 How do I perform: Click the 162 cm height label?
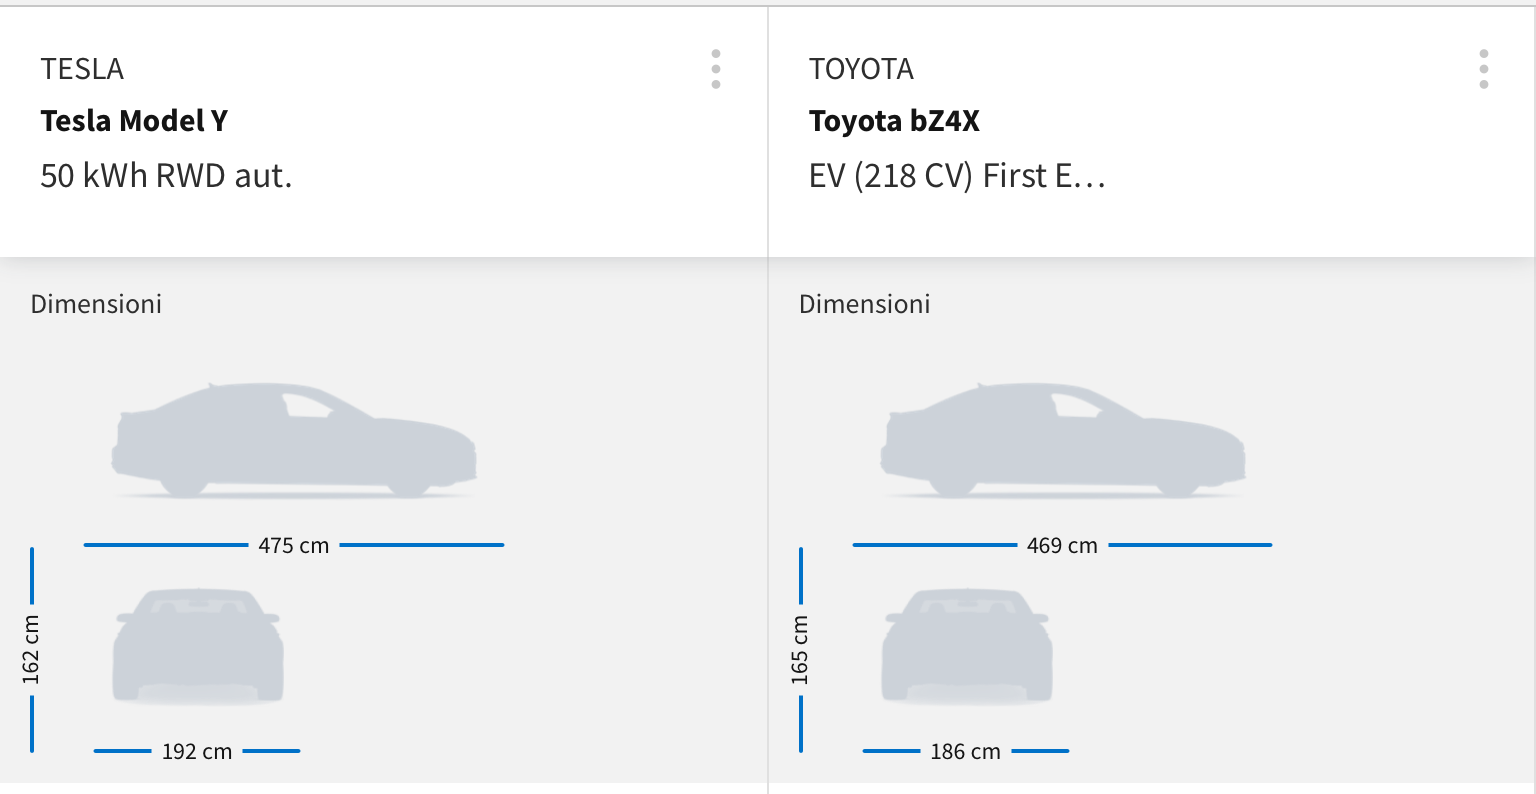31,650
